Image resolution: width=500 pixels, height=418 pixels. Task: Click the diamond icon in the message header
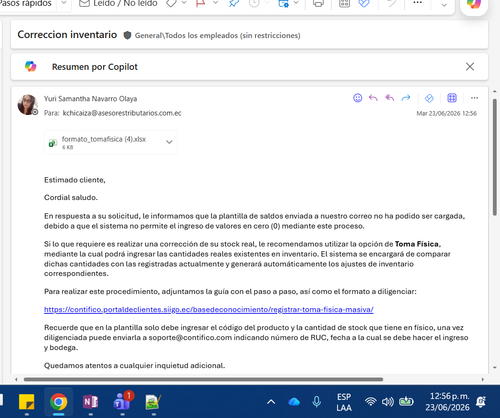pyautogui.click(x=429, y=98)
